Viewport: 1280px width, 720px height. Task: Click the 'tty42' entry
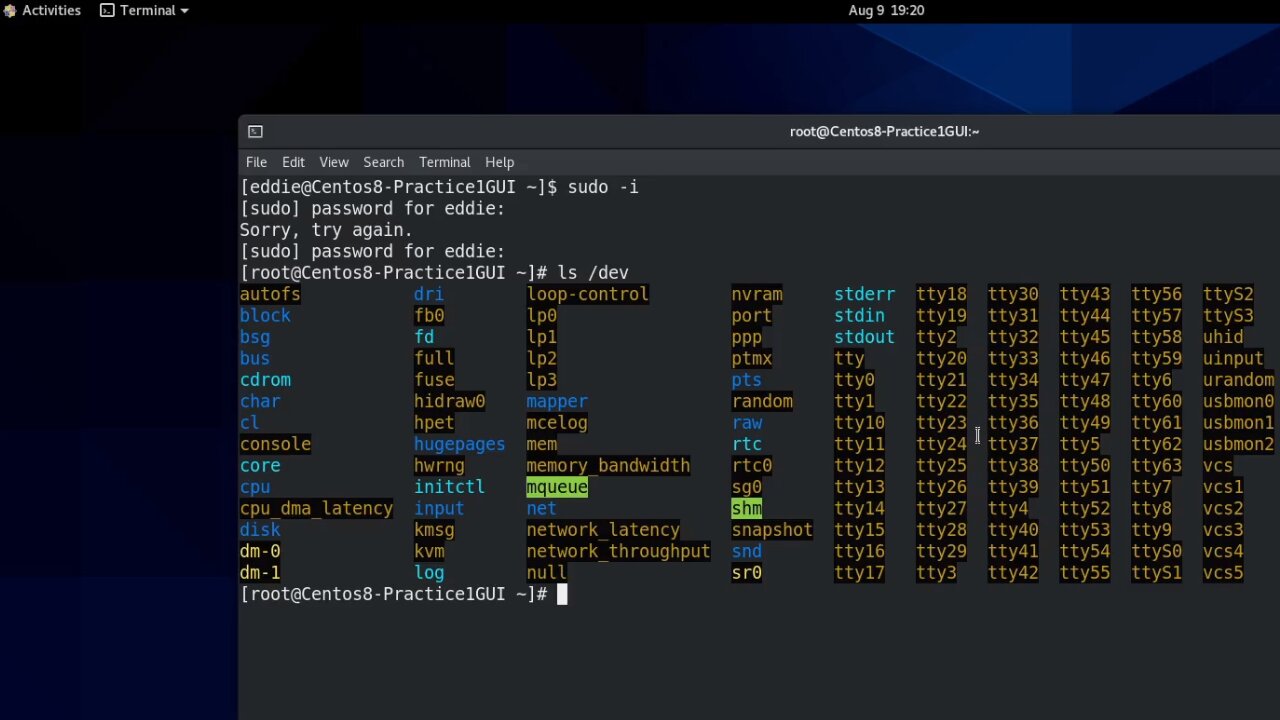[1013, 572]
